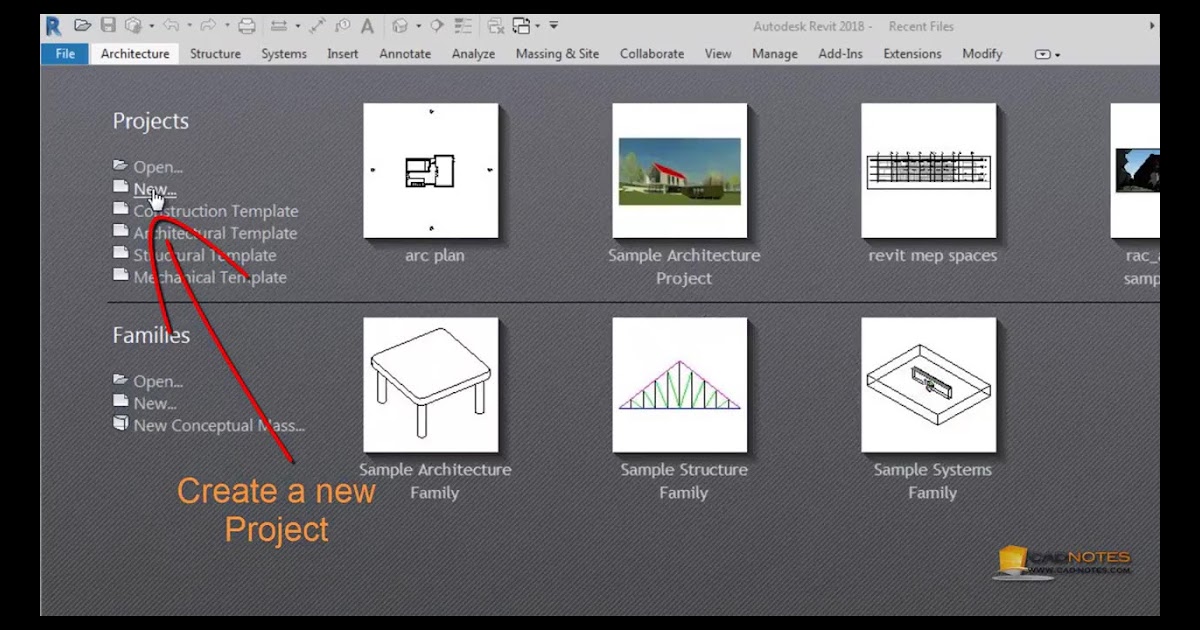This screenshot has height=630, width=1200.
Task: Click the Open folder icon in quick access toolbar
Action: (83, 25)
